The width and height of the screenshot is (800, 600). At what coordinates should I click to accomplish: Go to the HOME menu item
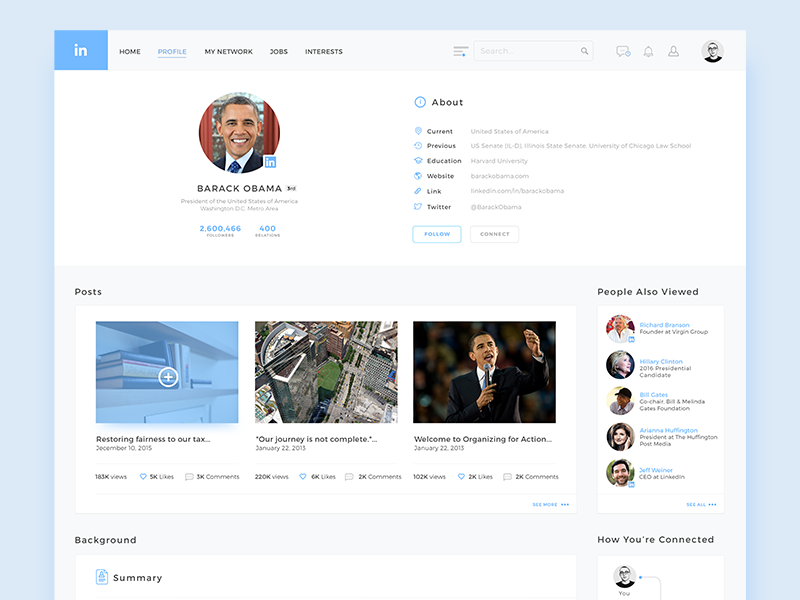(x=129, y=51)
